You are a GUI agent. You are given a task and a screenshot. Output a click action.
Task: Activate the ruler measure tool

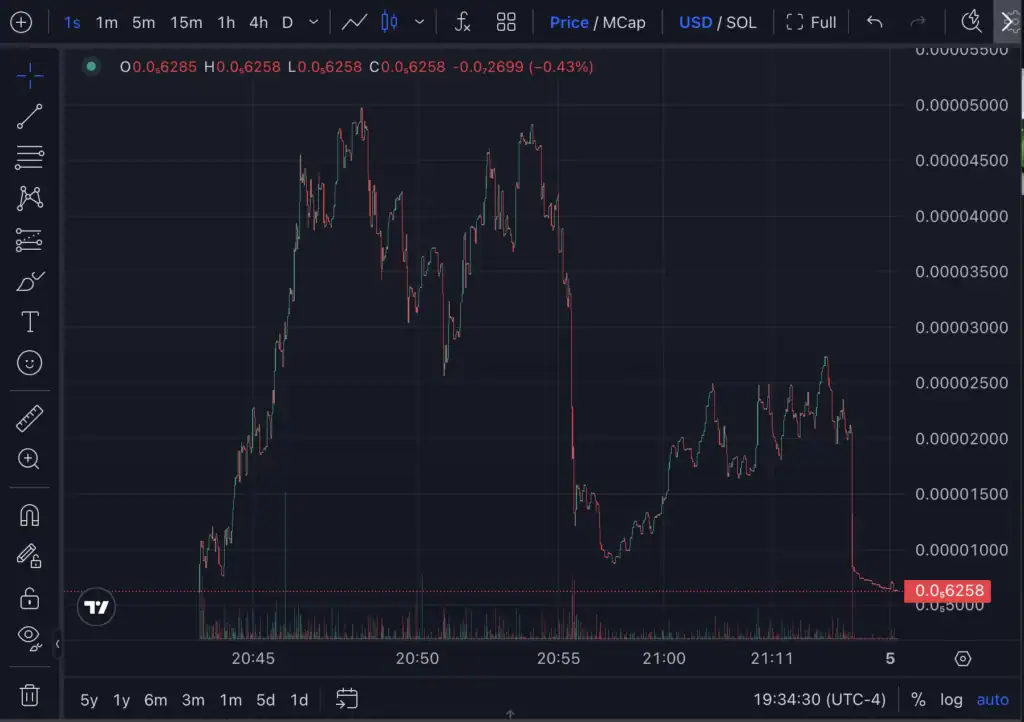30,418
